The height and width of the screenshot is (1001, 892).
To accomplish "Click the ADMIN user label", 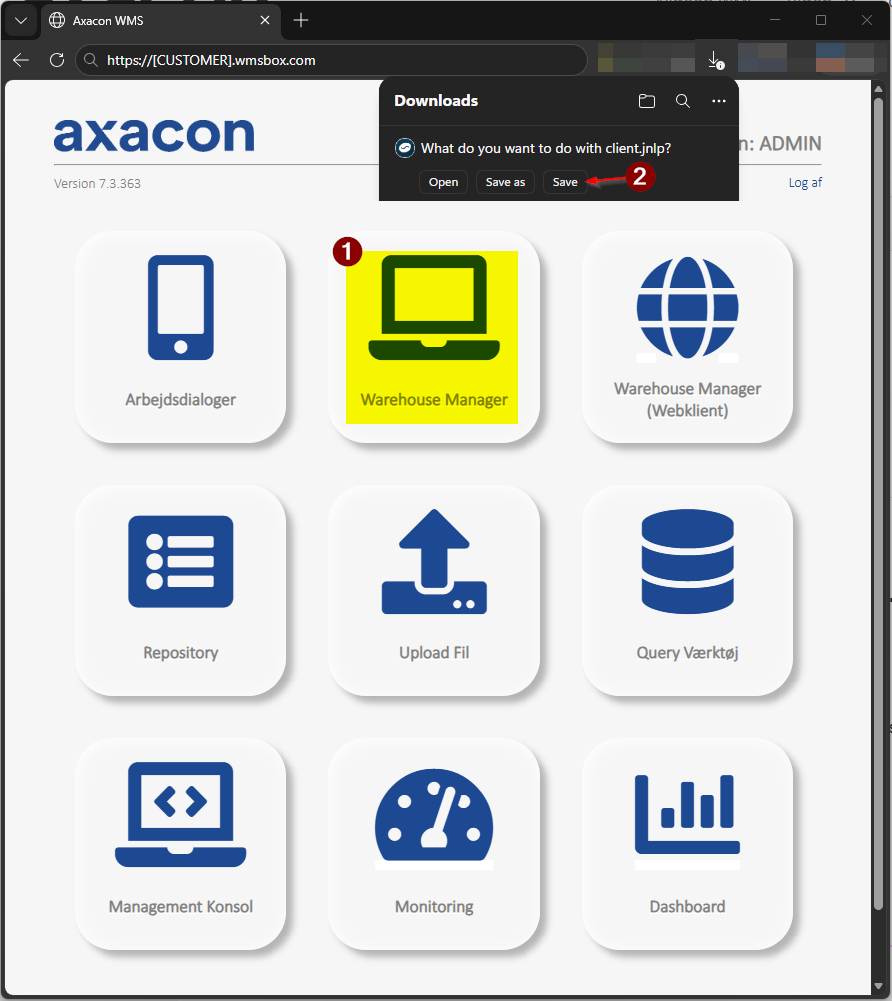I will pyautogui.click(x=790, y=144).
